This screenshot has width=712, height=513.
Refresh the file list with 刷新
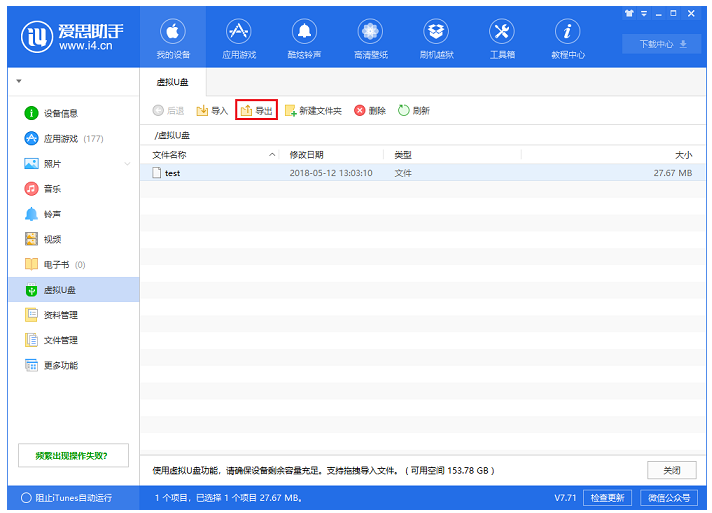click(x=413, y=110)
